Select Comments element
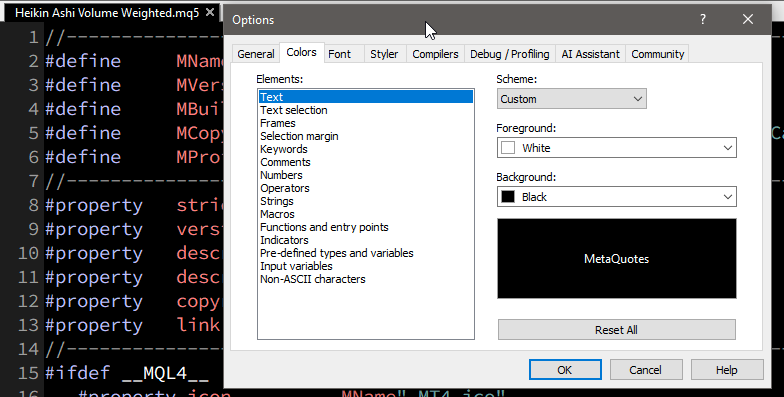Screen dimensions: 784x397 point(366,162)
